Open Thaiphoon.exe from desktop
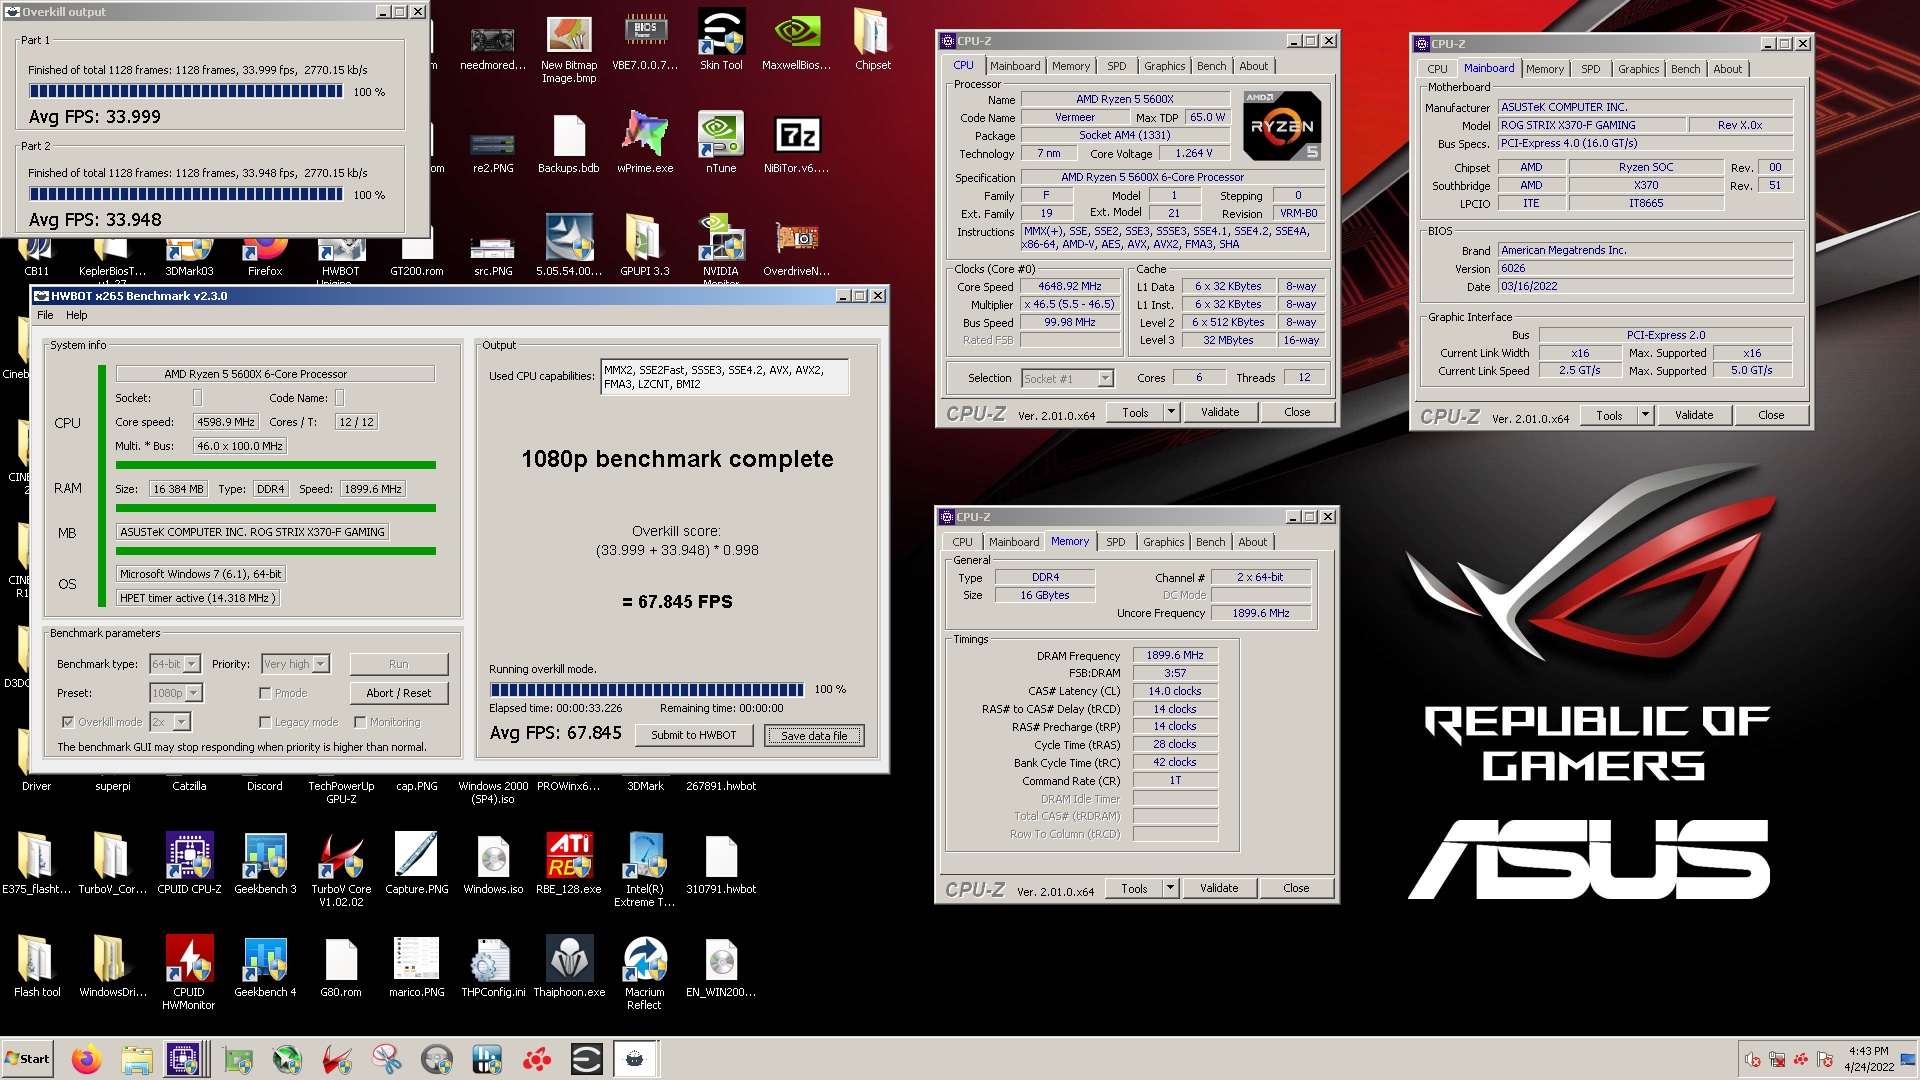The image size is (1920, 1080). tap(569, 968)
